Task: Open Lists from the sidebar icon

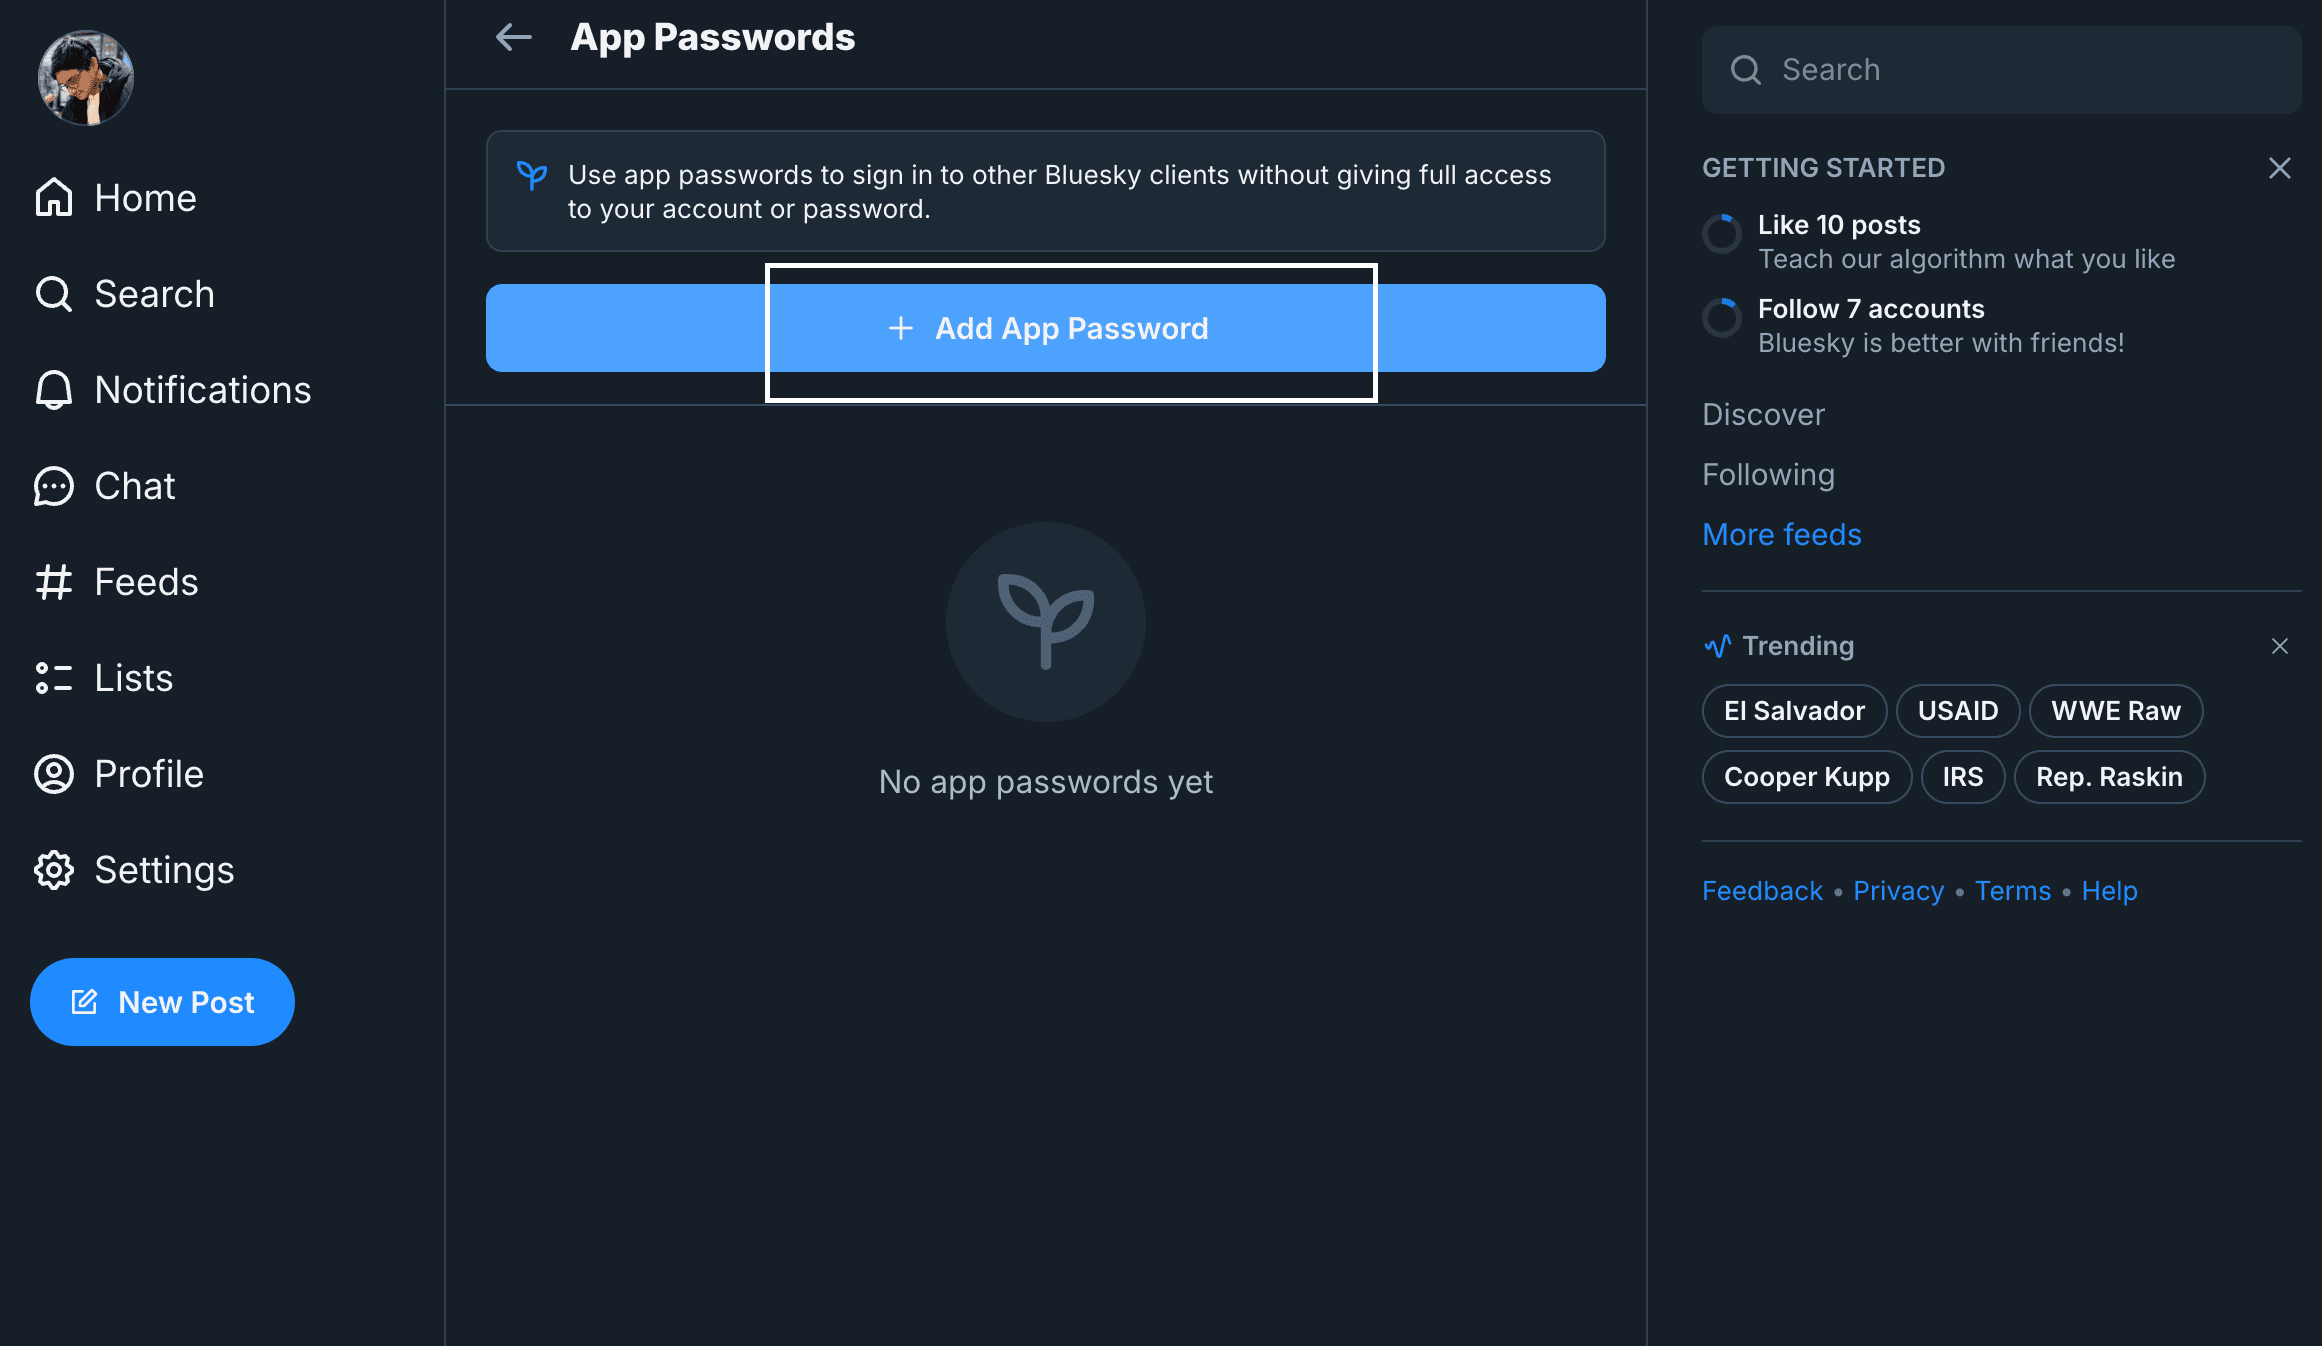Action: click(x=53, y=678)
